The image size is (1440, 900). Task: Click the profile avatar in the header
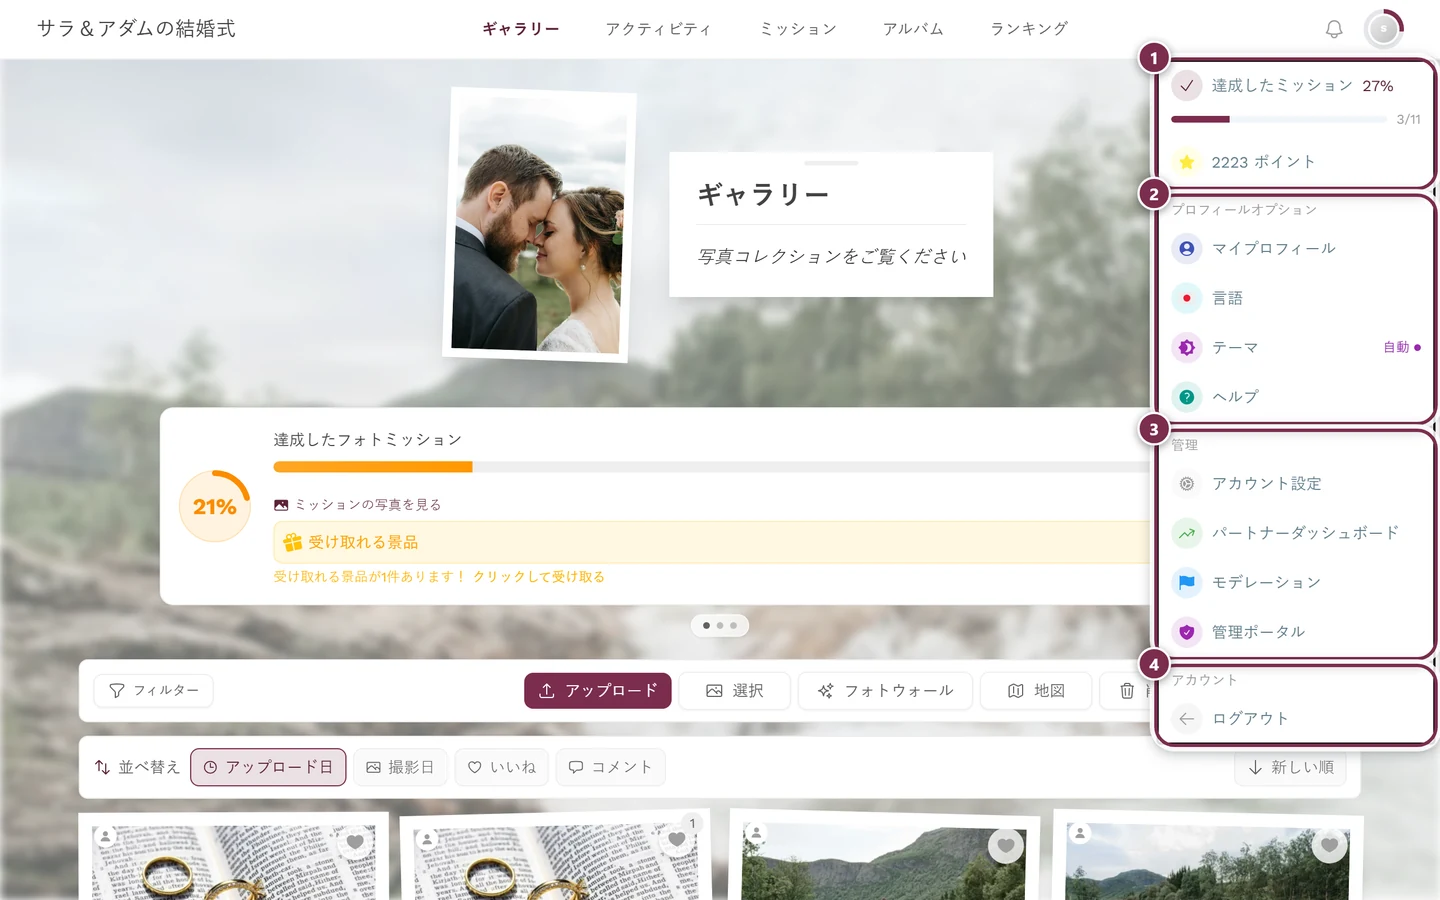tap(1383, 29)
